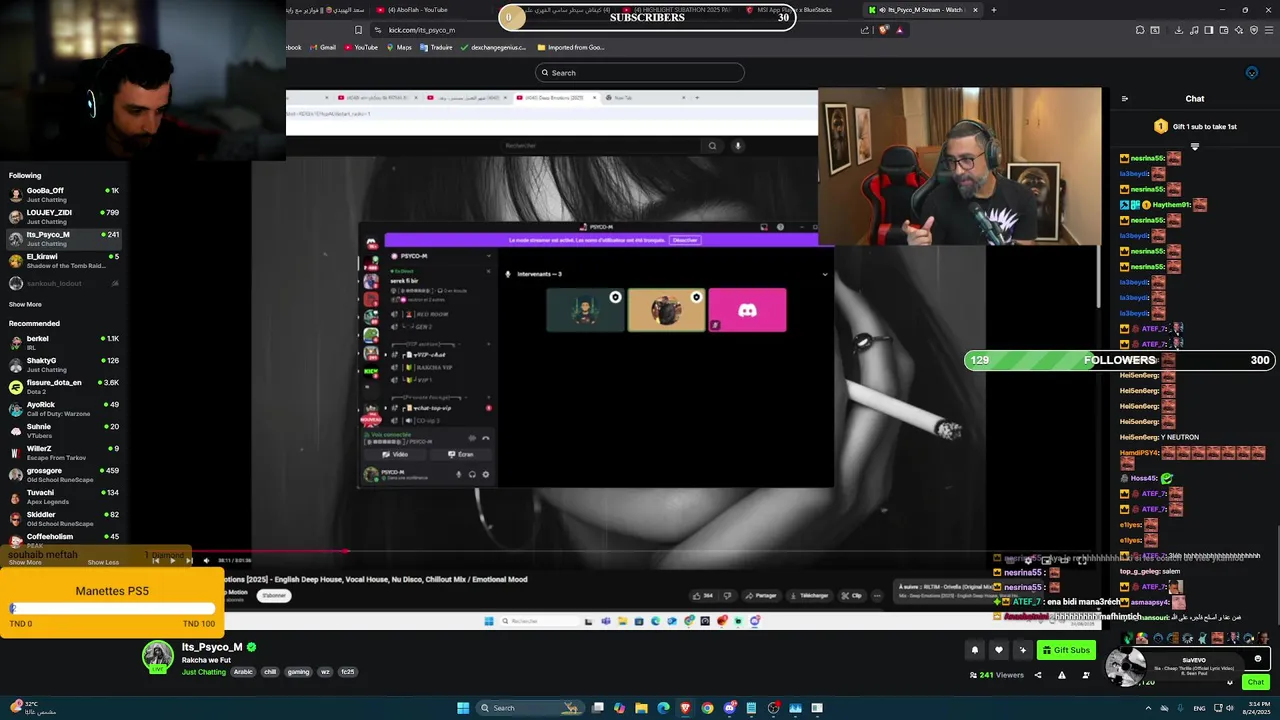This screenshot has width=1280, height=720.
Task: Open the Maps bookmark
Action: pos(399,47)
